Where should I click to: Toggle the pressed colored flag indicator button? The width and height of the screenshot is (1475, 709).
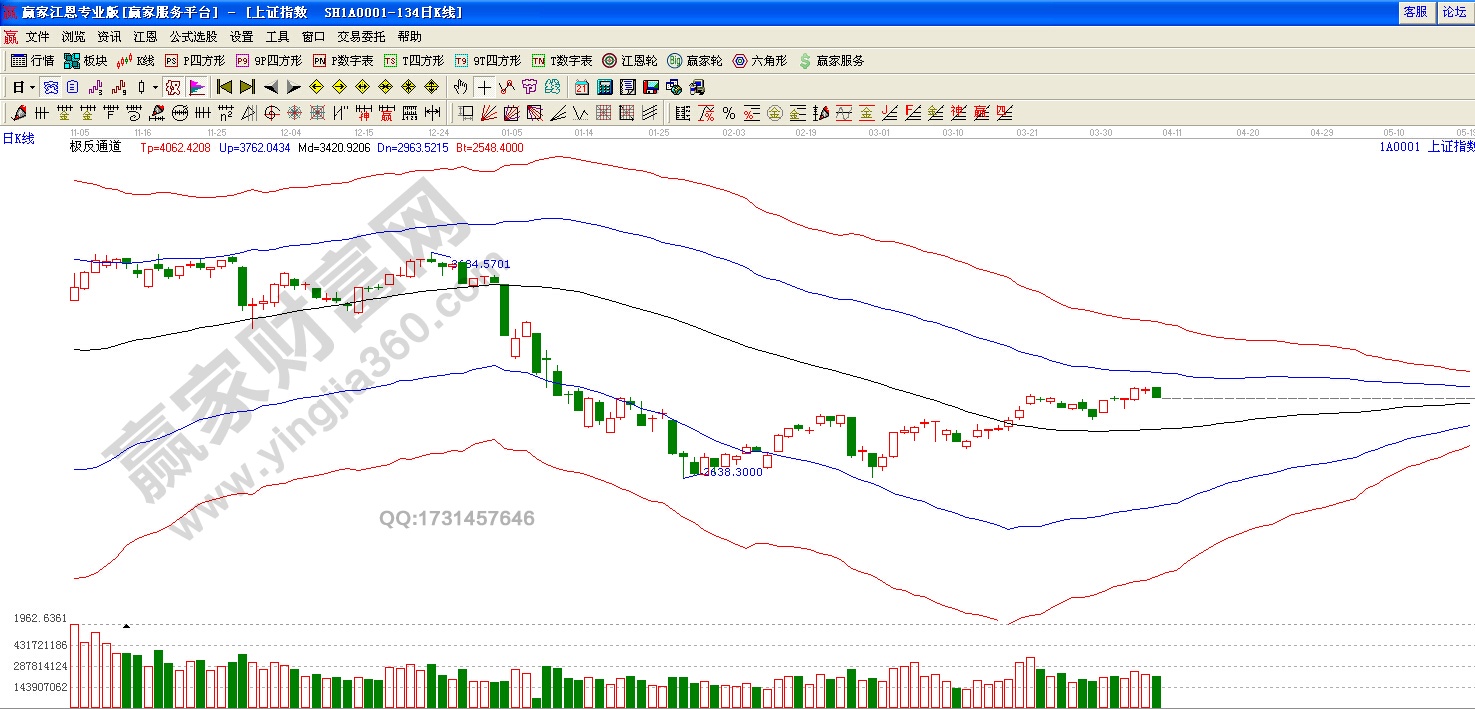(197, 87)
